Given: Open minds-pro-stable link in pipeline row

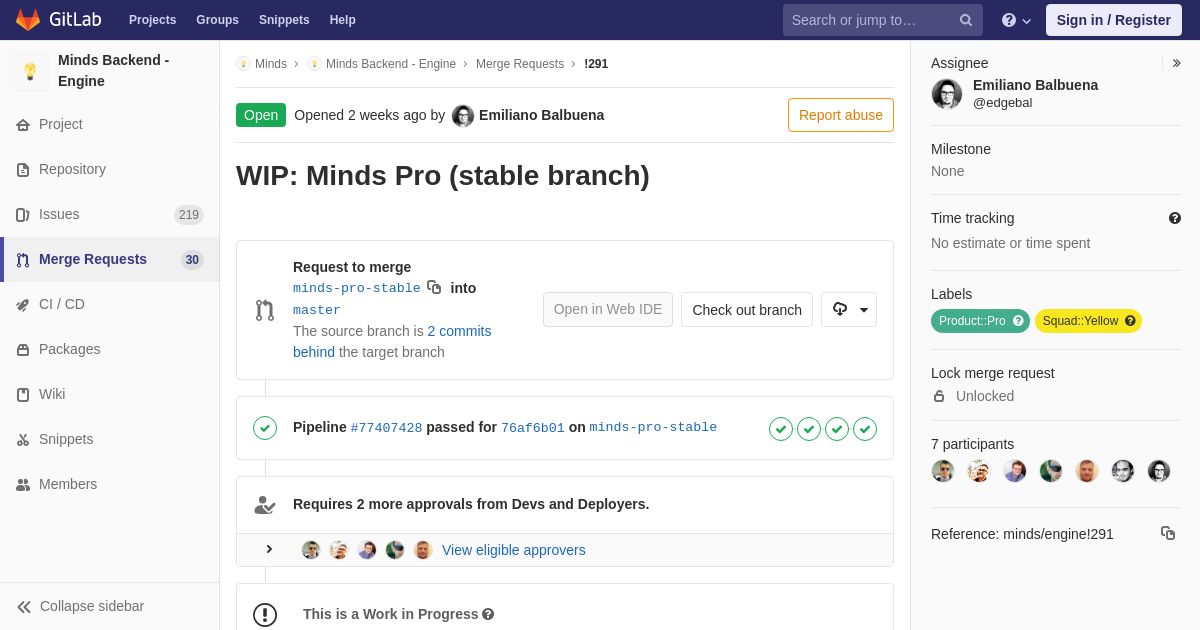Looking at the screenshot, I should coord(653,427).
